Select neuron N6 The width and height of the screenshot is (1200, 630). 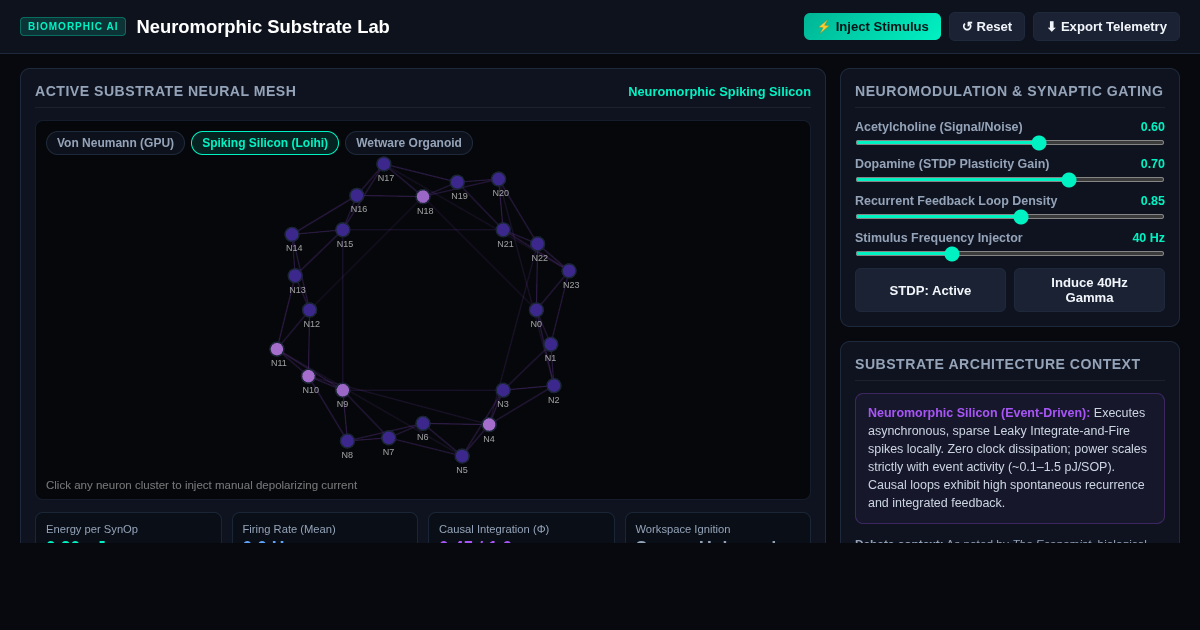[x=423, y=423]
